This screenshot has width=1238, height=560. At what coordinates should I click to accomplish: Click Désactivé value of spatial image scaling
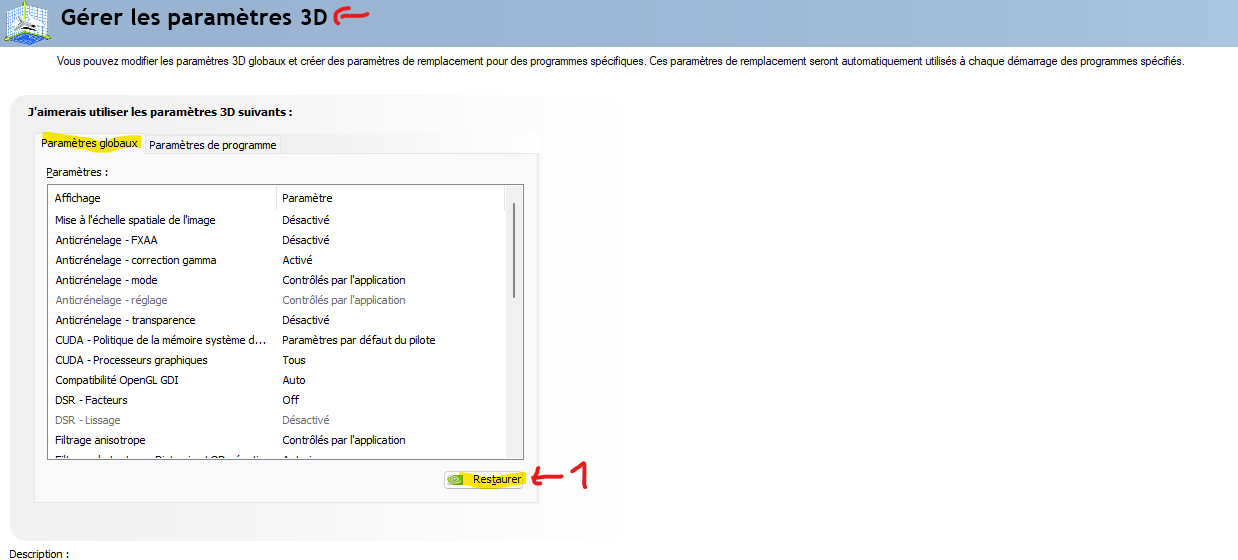[306, 220]
